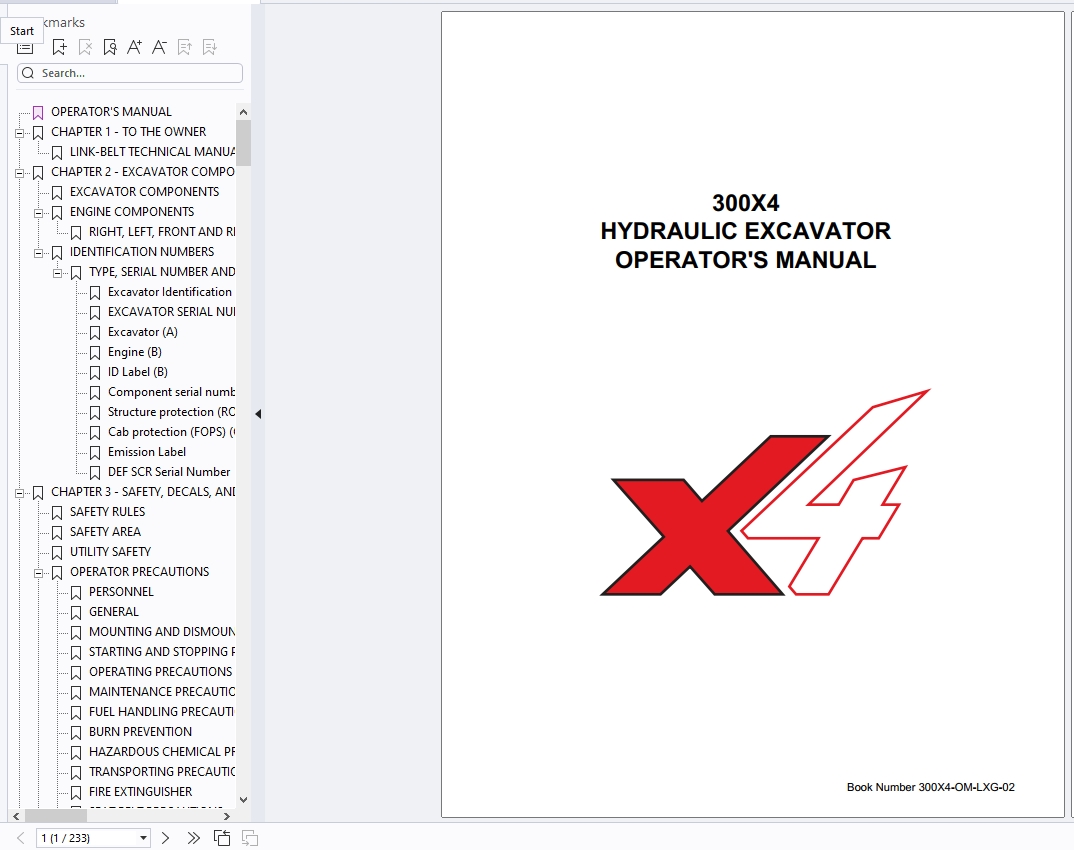
Task: Go to the FIRE EXTINGUISHER bookmark
Action: tap(140, 792)
